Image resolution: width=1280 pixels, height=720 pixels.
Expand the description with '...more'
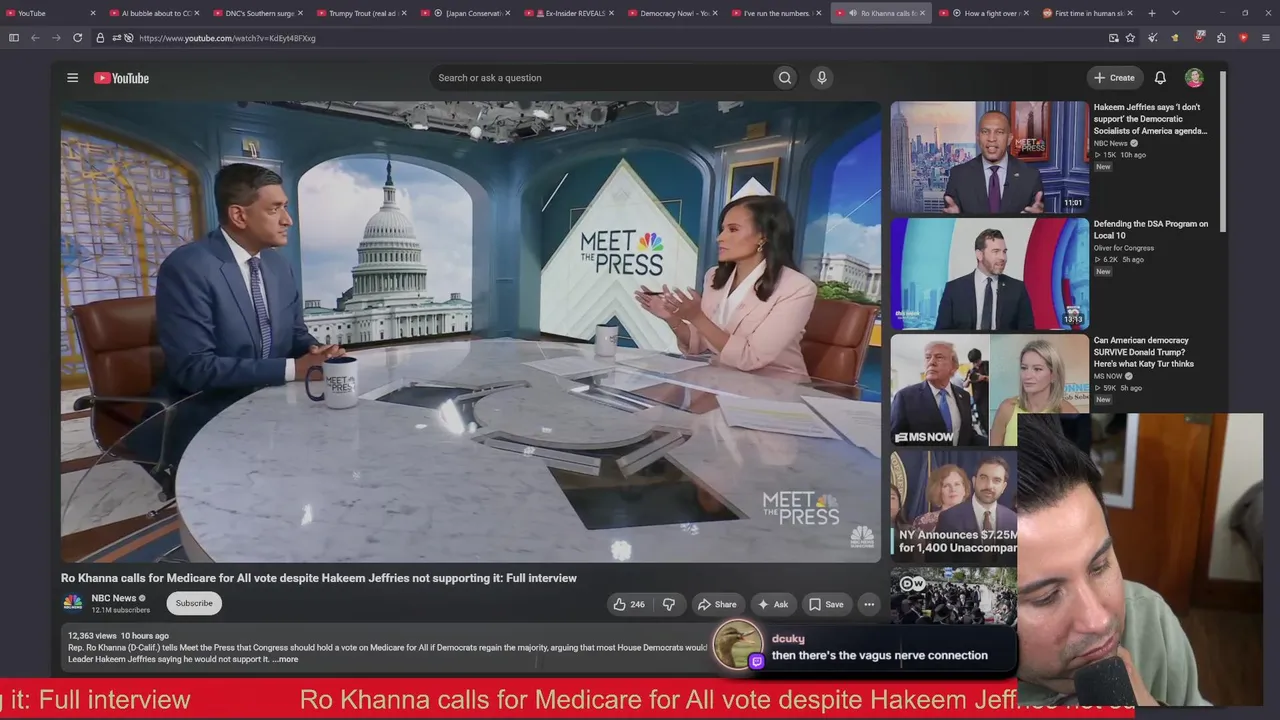point(285,659)
